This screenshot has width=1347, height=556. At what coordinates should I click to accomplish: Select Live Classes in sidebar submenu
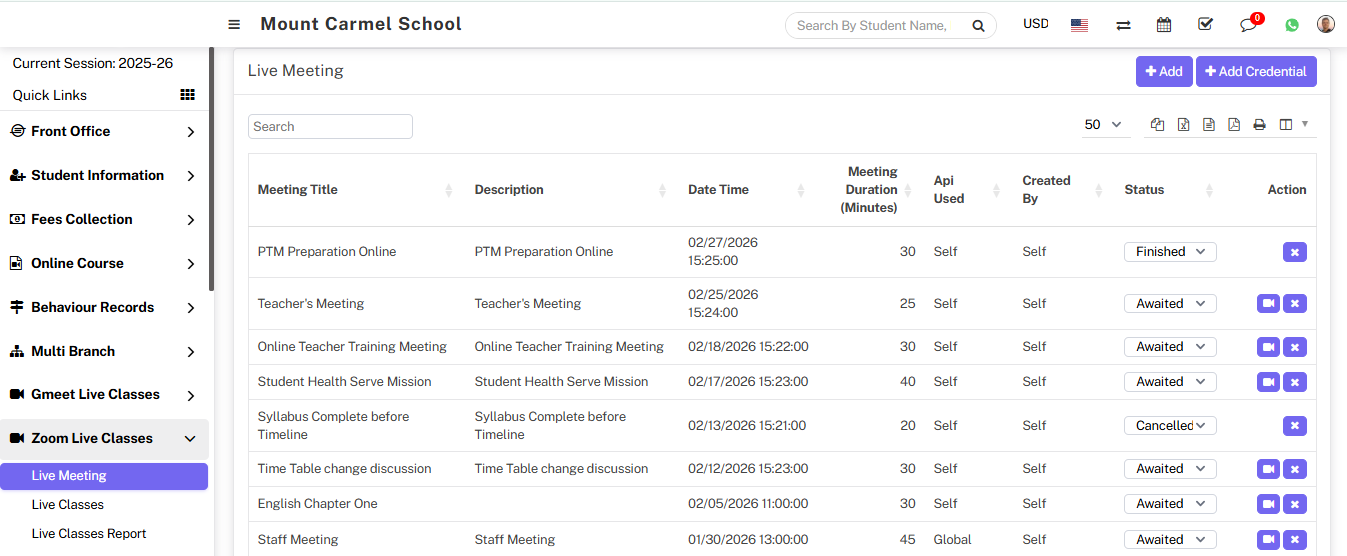tap(68, 505)
